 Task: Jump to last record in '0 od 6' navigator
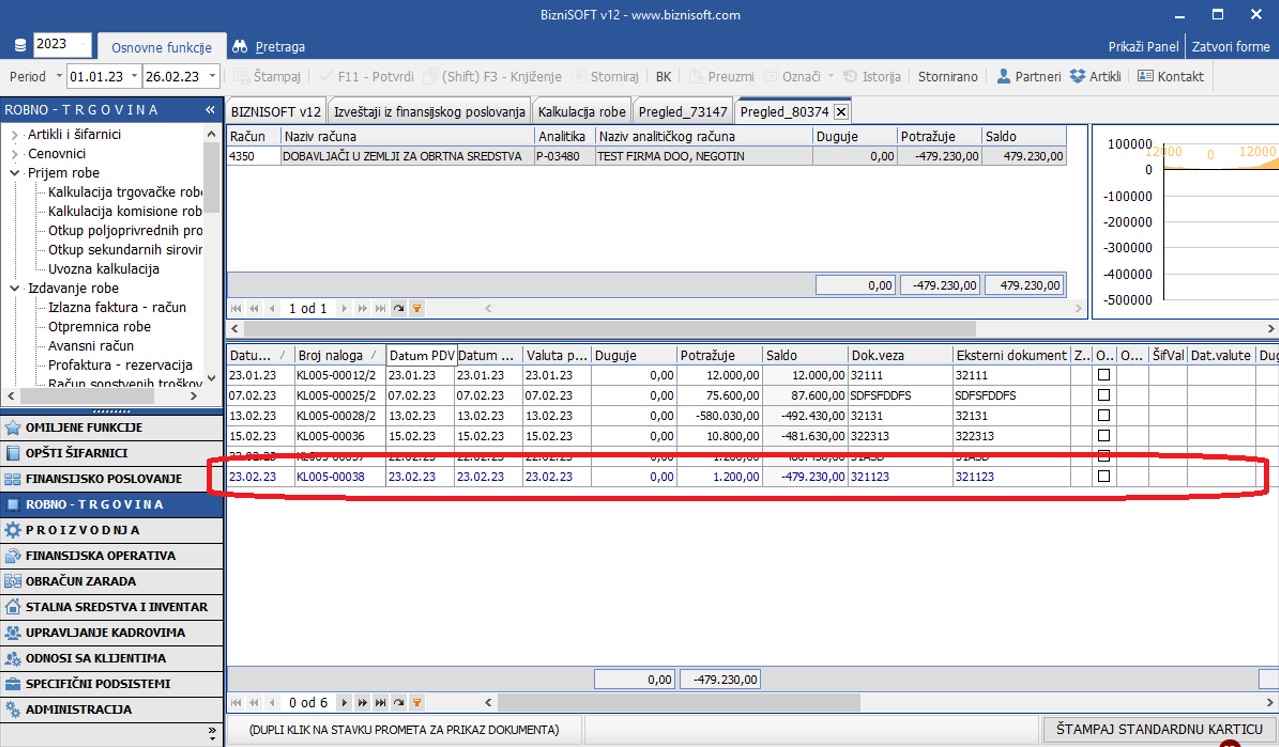tap(381, 703)
